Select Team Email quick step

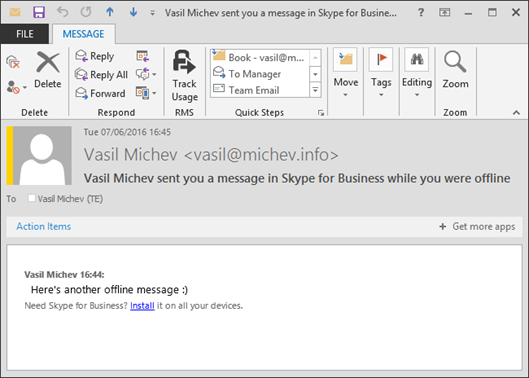(x=259, y=90)
